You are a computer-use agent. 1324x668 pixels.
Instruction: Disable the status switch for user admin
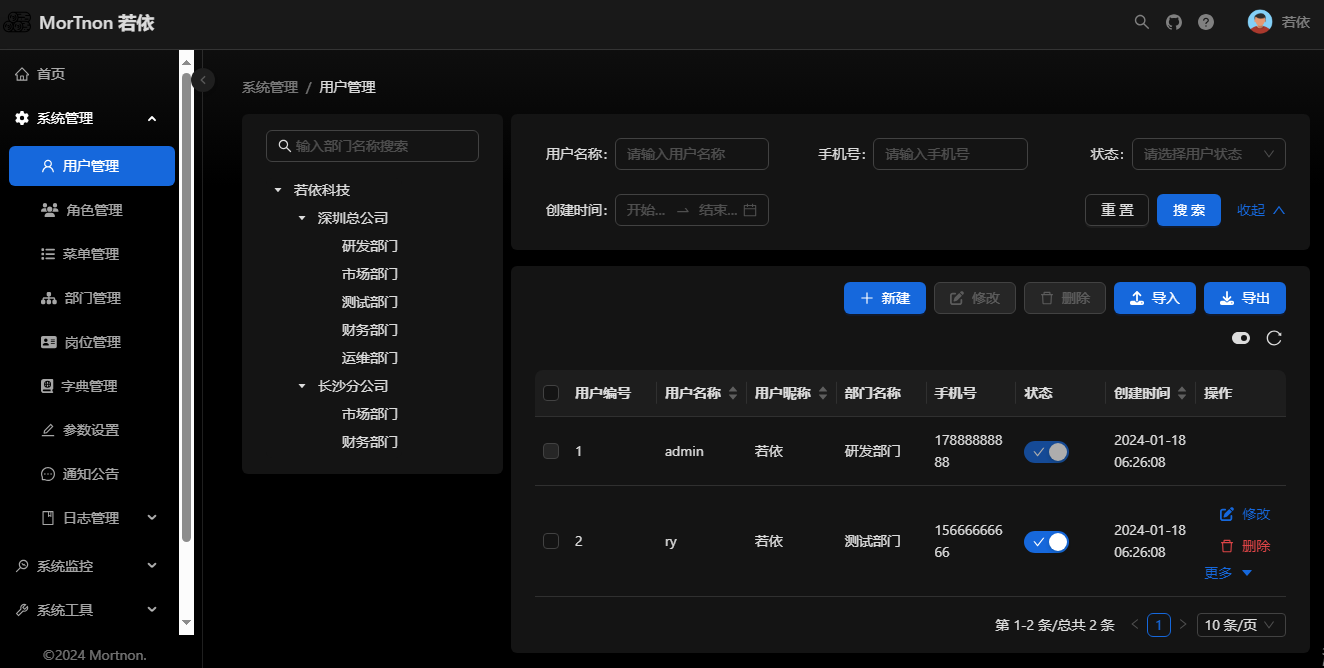click(x=1046, y=451)
